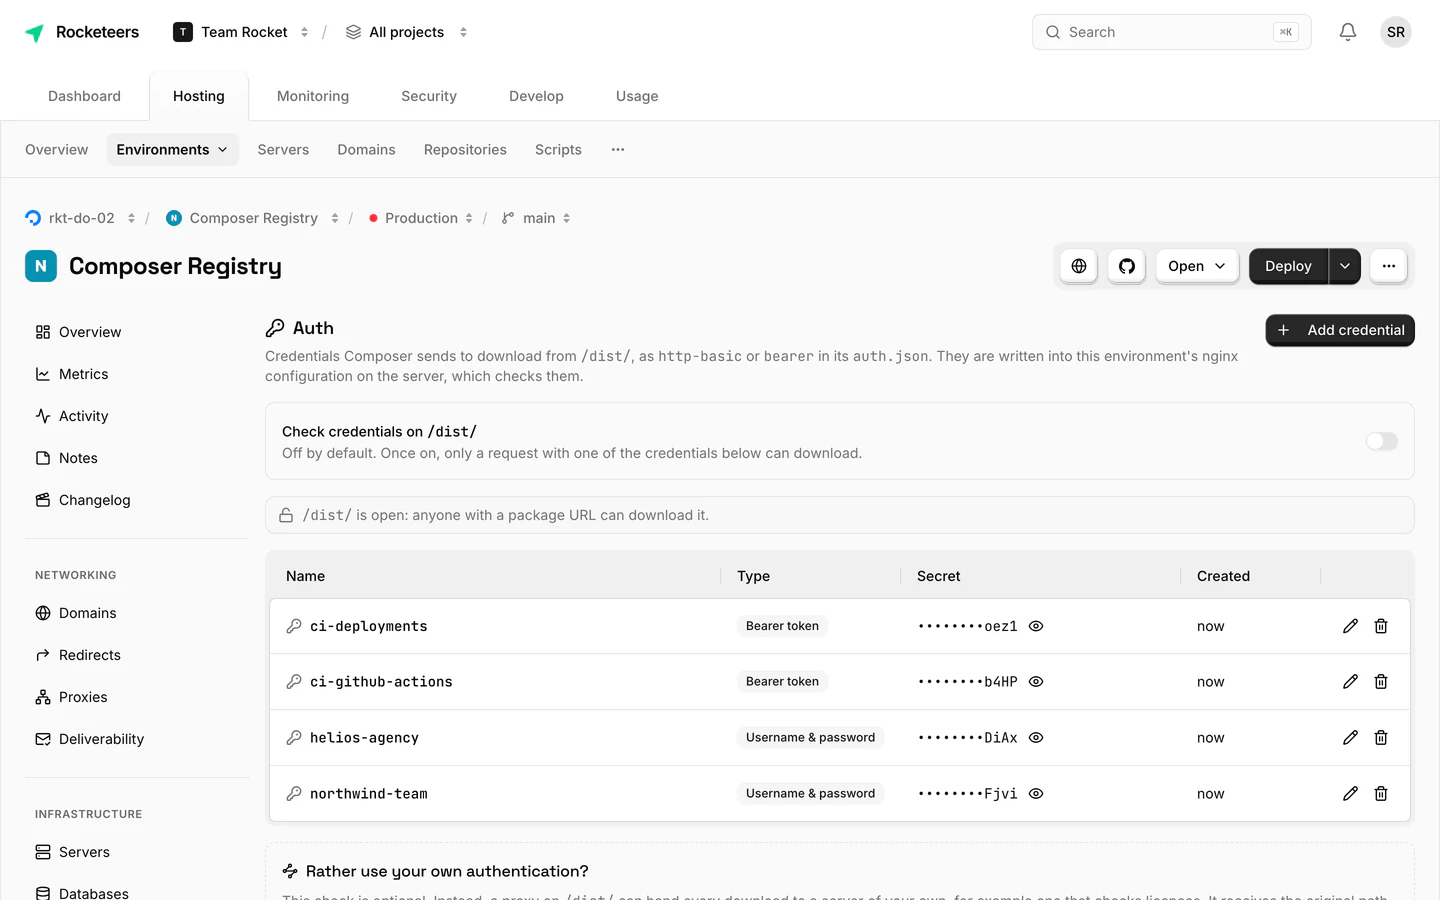Open the more sub-navigation ellipsis
Viewport: 1440px width, 900px height.
point(618,150)
